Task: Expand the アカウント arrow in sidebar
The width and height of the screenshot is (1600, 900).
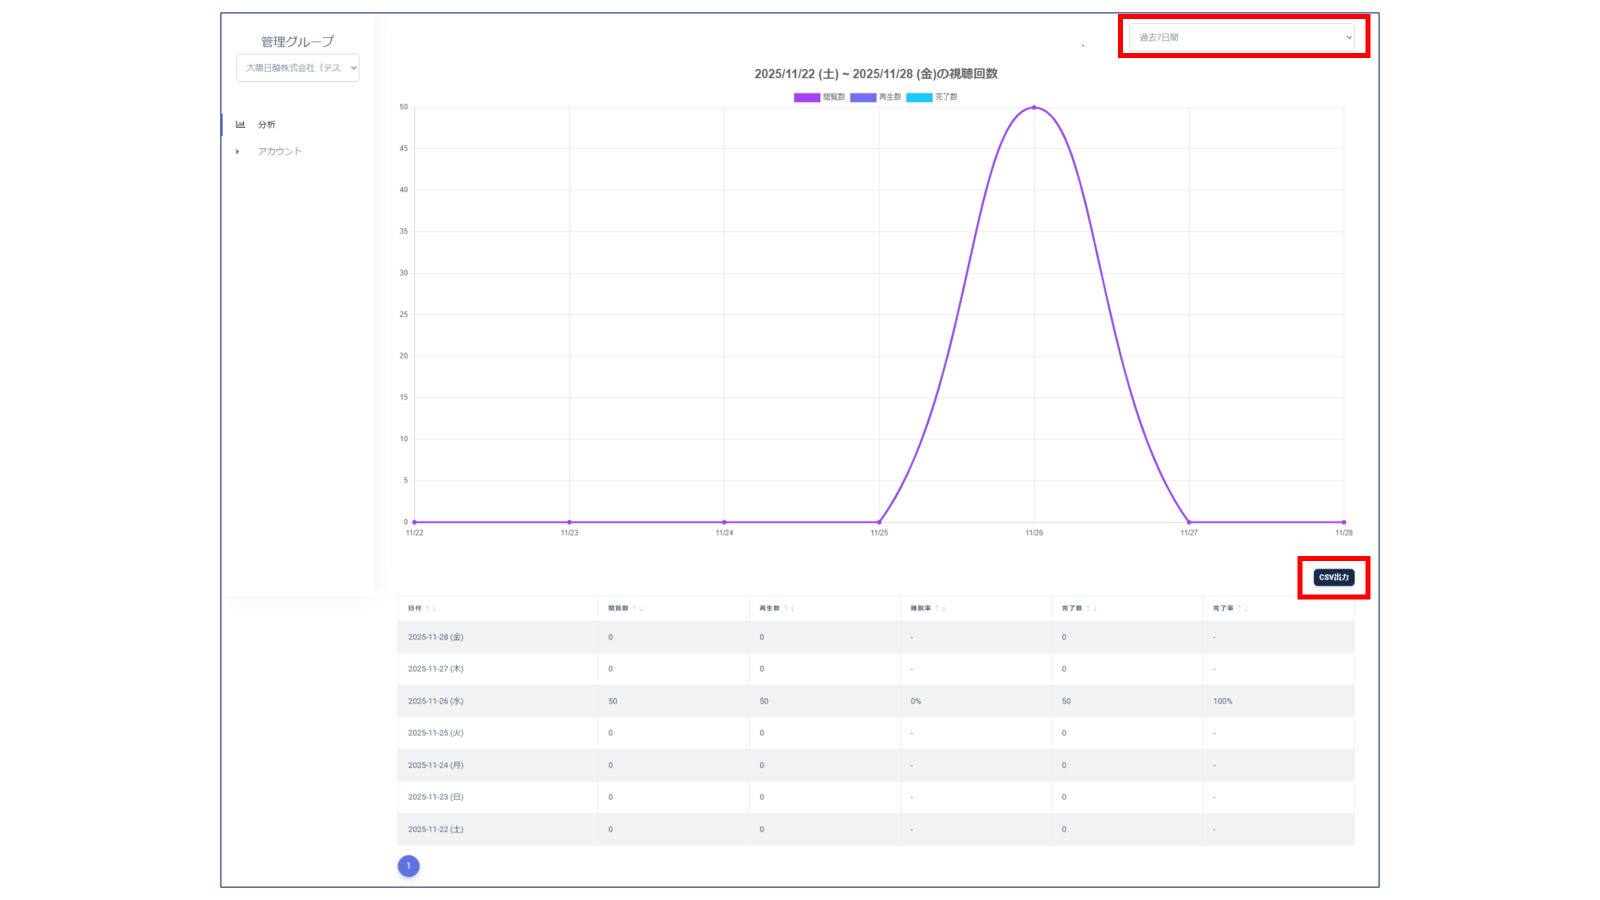Action: pyautogui.click(x=238, y=152)
